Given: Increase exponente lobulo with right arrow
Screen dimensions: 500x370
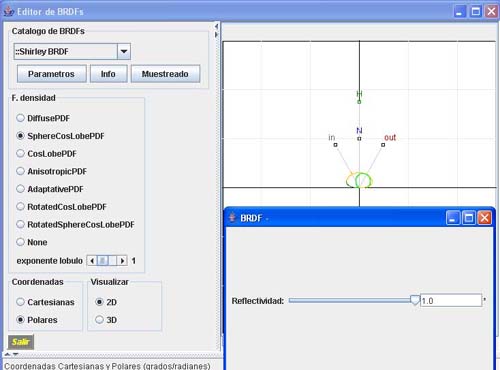Looking at the screenshot, I should (x=122, y=261).
